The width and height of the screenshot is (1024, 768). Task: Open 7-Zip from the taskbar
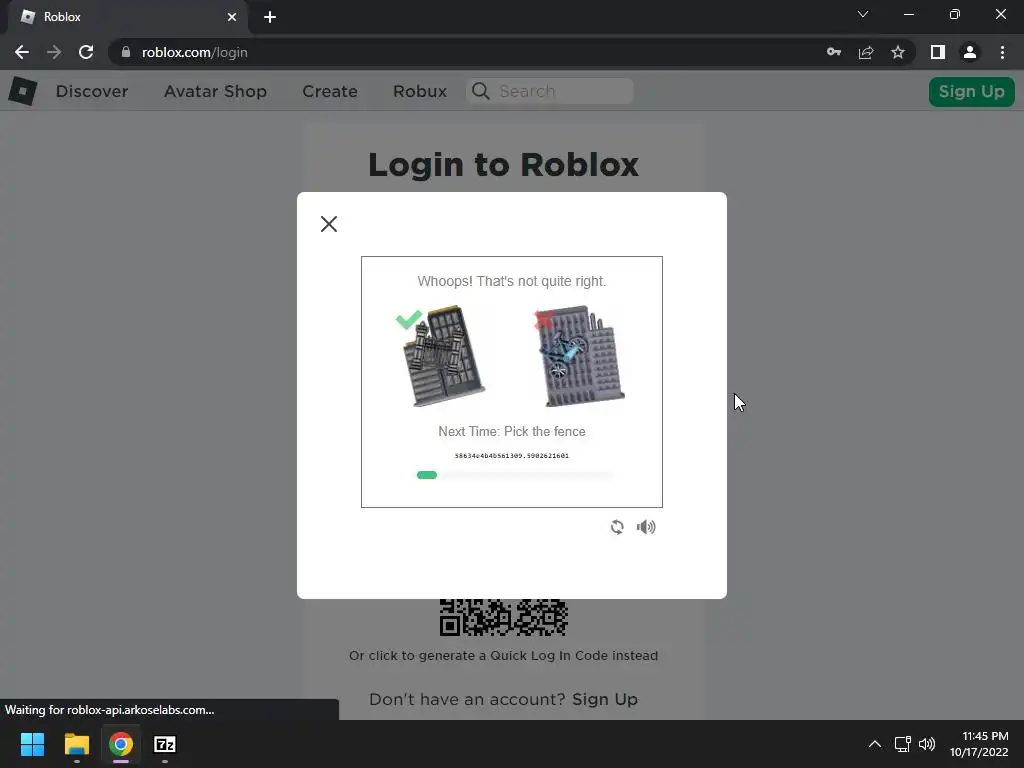pyautogui.click(x=165, y=744)
